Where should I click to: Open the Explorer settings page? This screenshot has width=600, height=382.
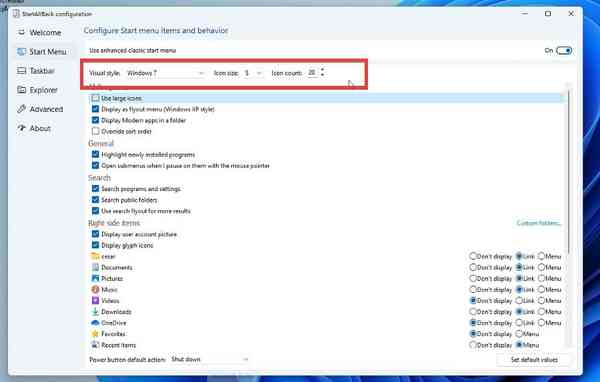pyautogui.click(x=38, y=90)
